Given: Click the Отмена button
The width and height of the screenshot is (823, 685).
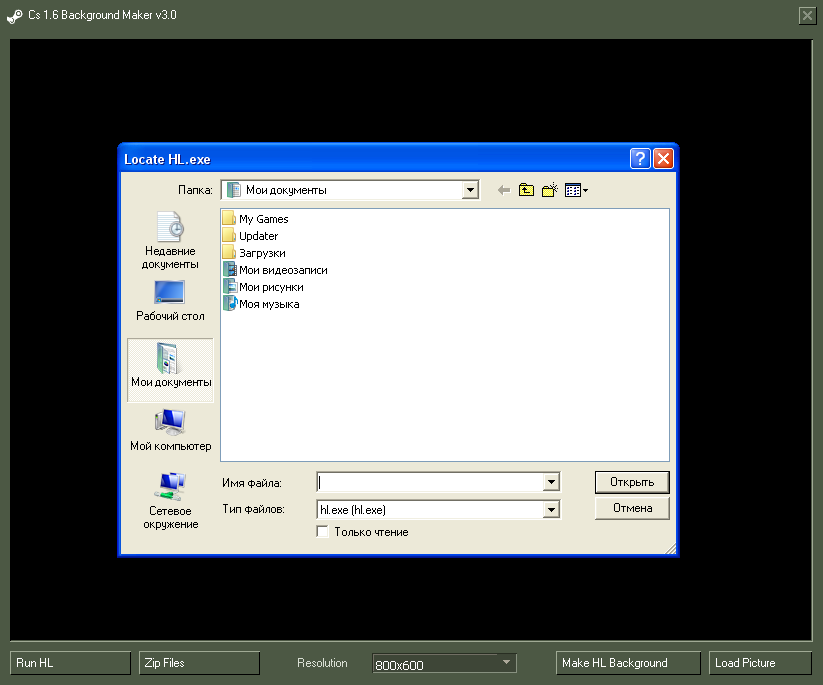Looking at the screenshot, I should click(x=632, y=508).
